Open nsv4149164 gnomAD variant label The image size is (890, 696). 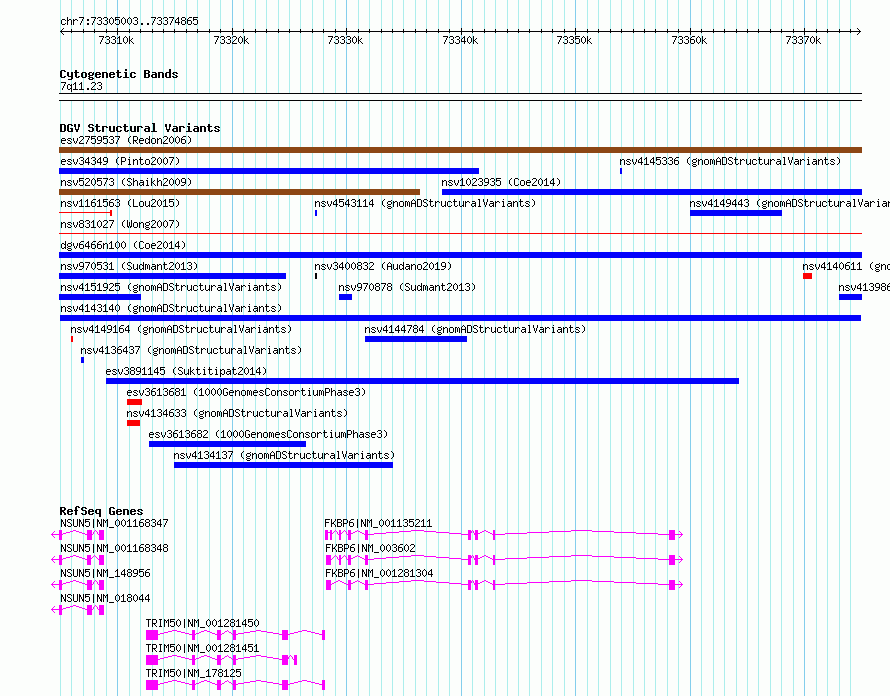coord(181,329)
